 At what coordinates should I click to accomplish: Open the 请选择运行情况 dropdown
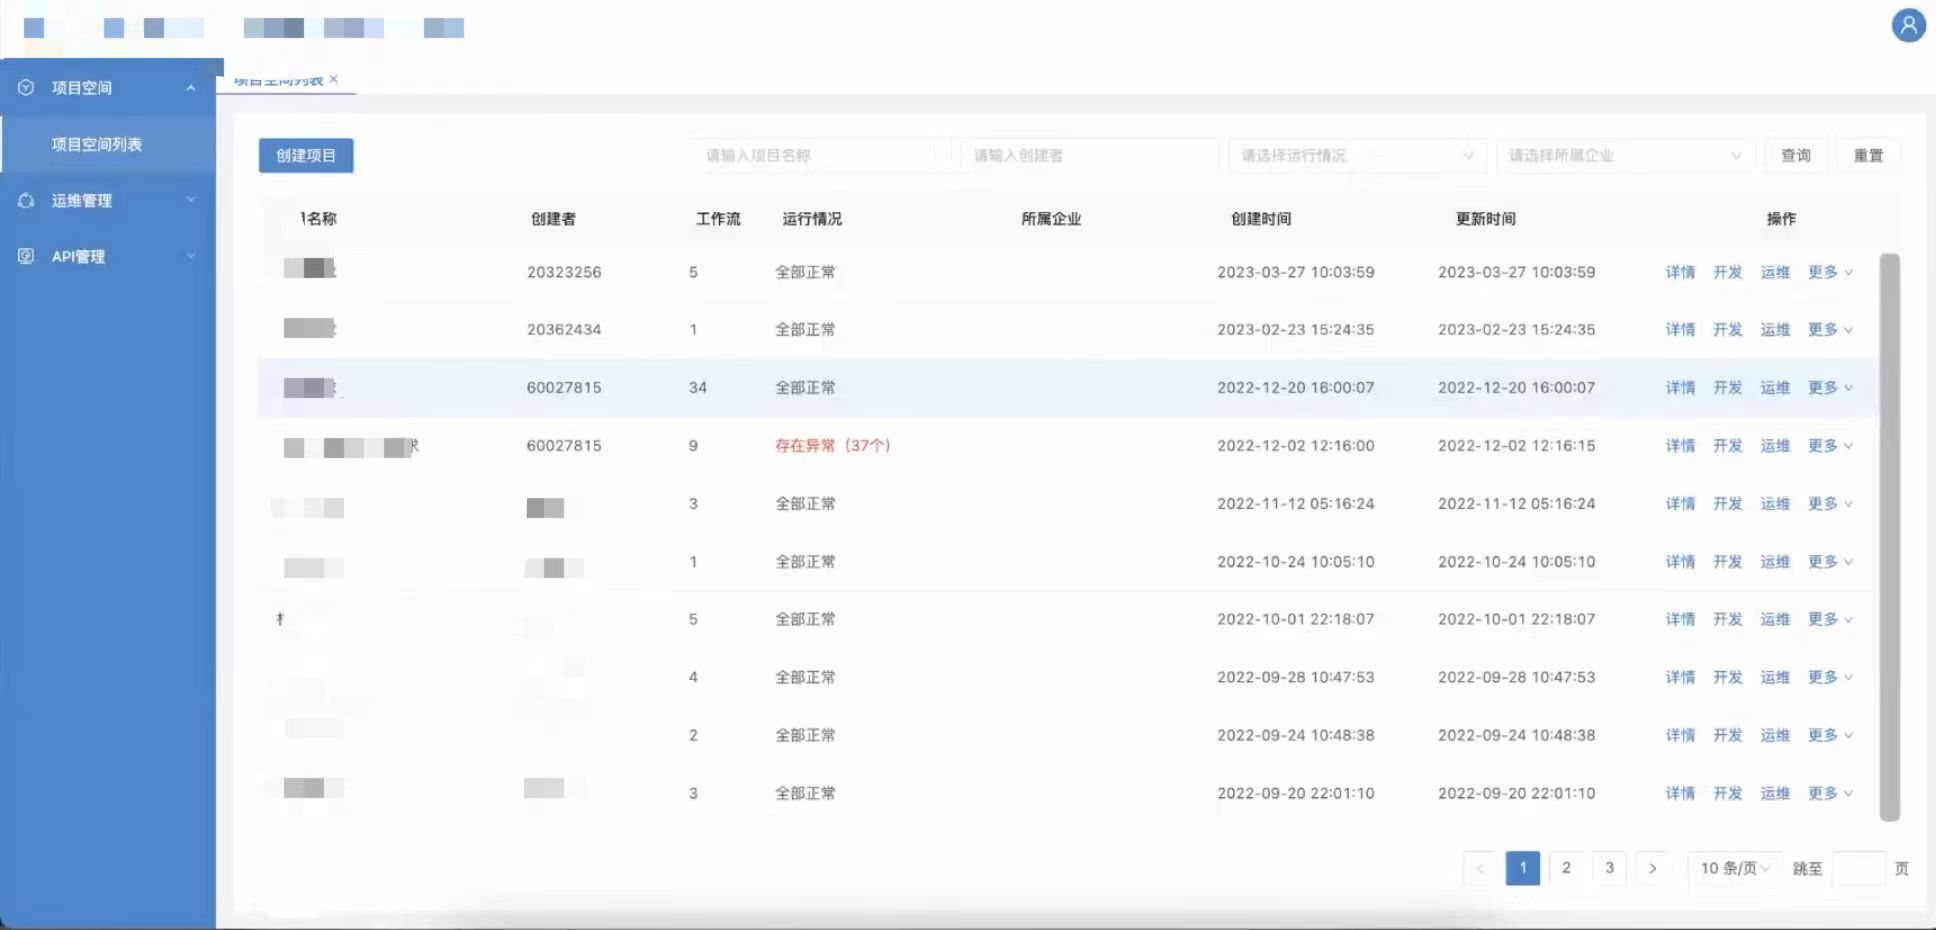(1357, 155)
